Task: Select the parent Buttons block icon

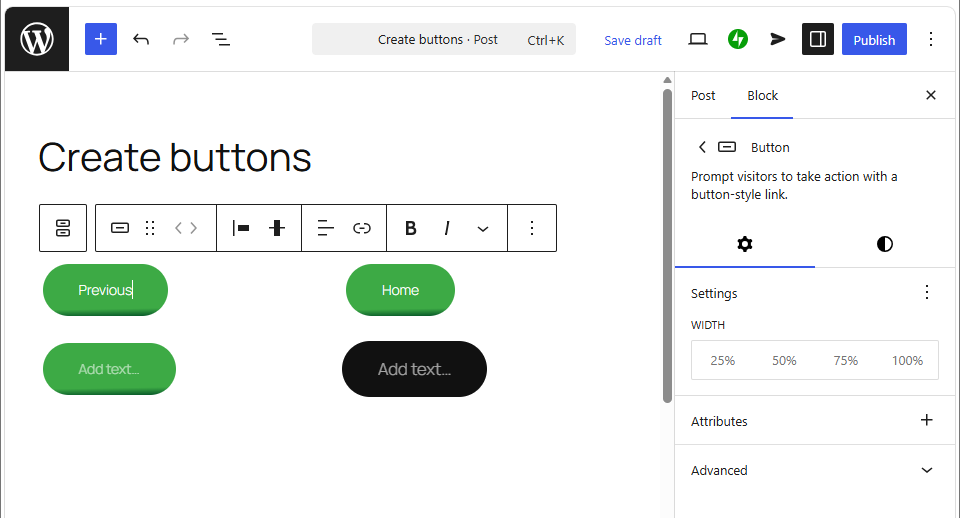Action: (x=63, y=228)
